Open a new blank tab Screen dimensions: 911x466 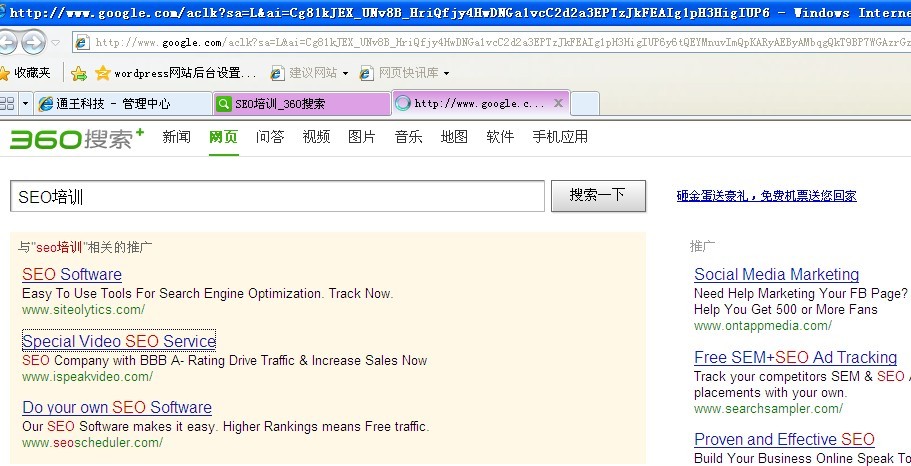[x=585, y=104]
